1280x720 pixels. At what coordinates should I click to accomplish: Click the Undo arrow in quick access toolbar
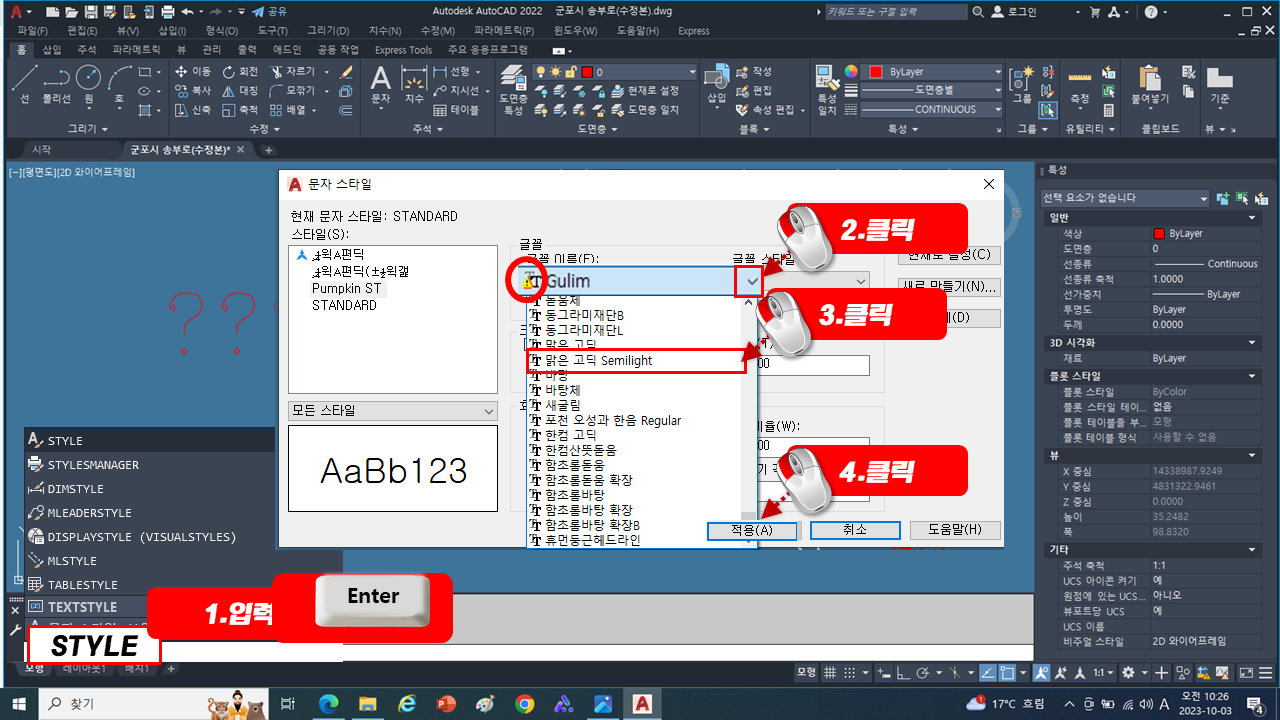(187, 12)
